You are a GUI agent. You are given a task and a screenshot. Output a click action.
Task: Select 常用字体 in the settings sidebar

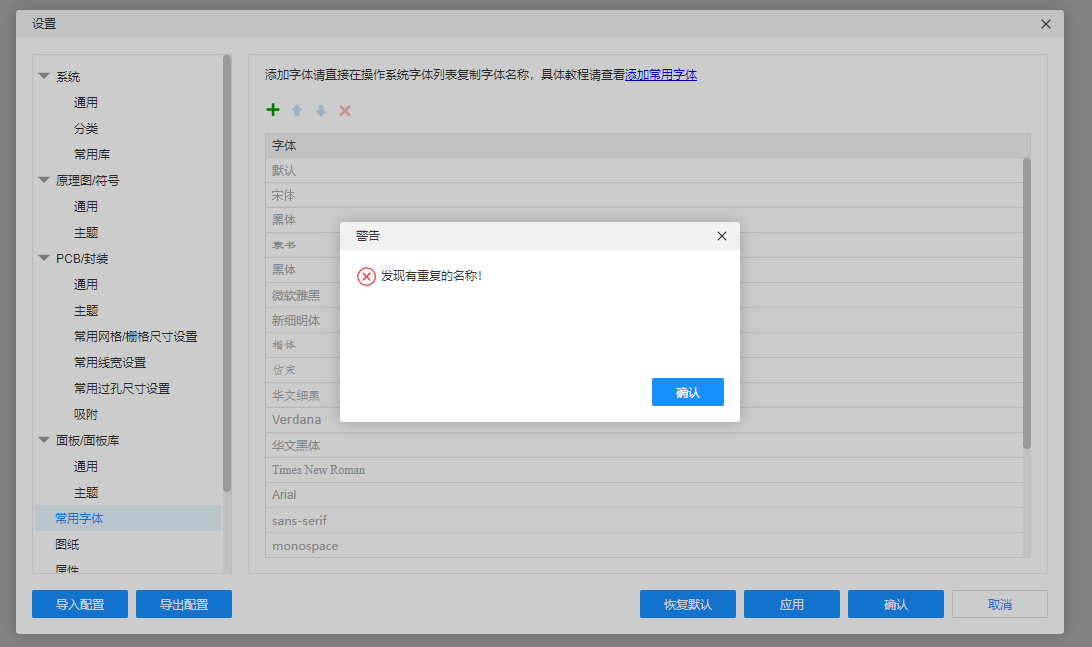click(79, 518)
